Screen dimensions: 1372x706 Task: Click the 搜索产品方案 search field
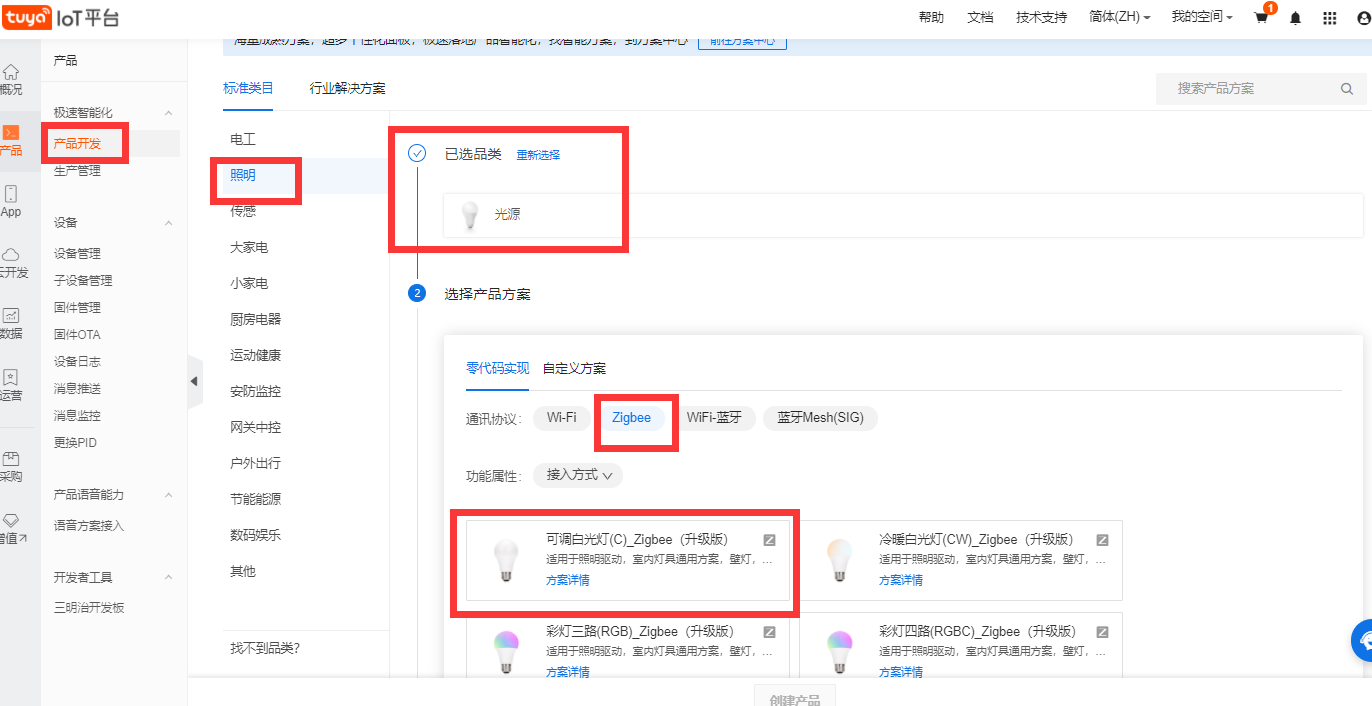1250,89
